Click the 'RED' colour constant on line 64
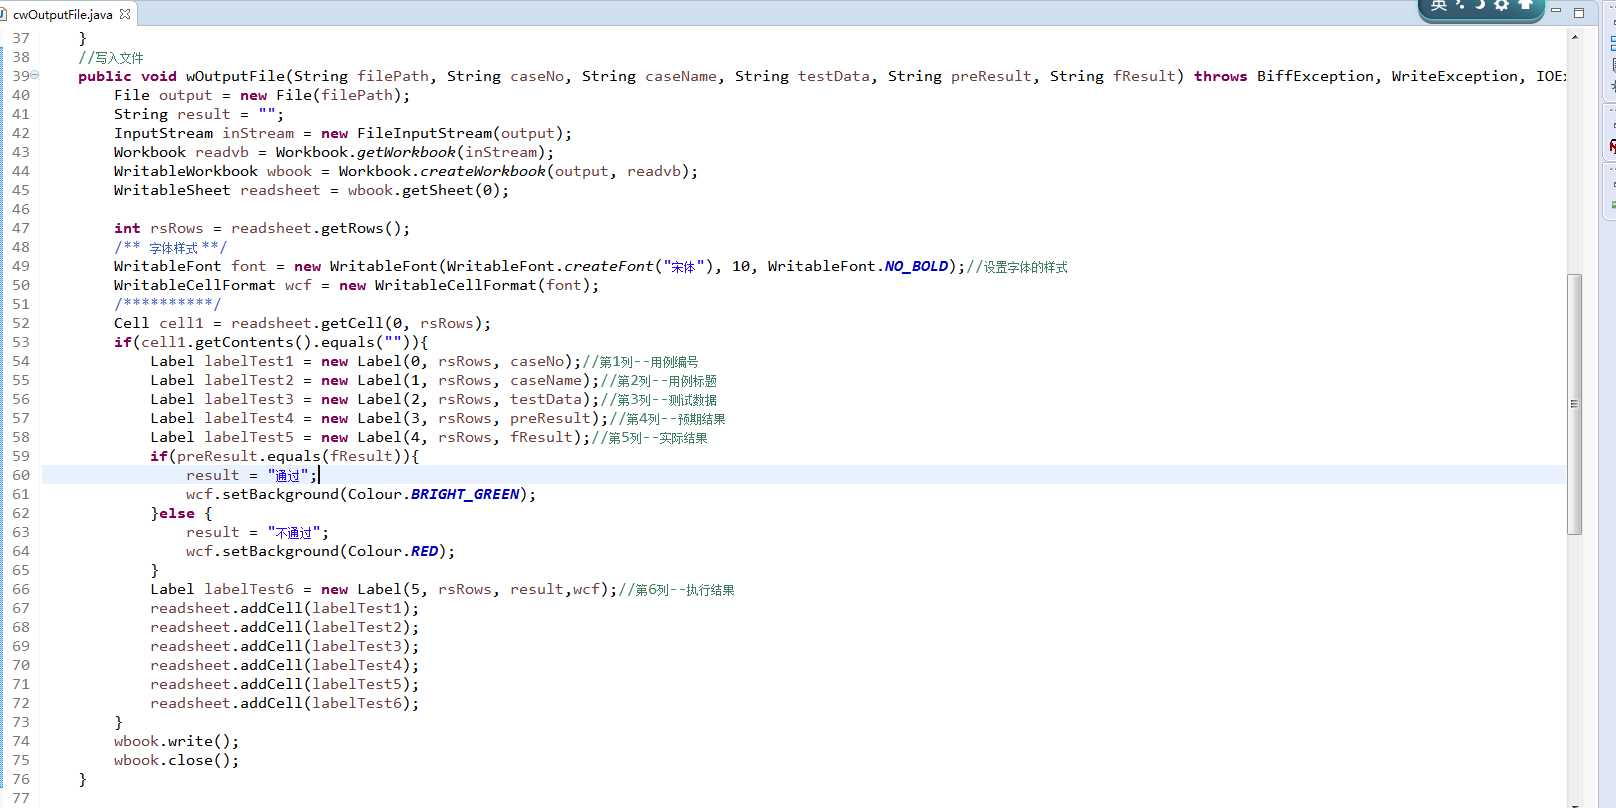Image resolution: width=1616 pixels, height=808 pixels. coord(424,551)
